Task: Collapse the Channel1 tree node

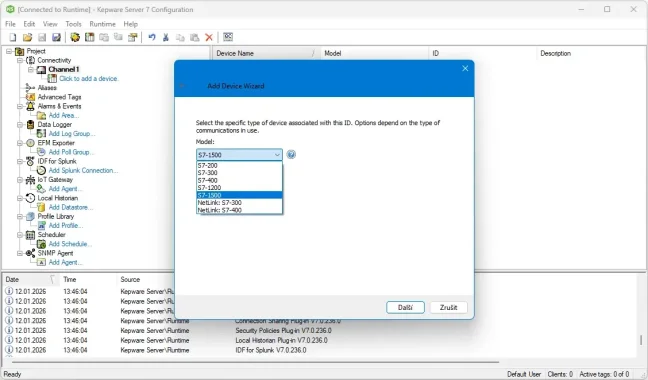Action: (31, 69)
